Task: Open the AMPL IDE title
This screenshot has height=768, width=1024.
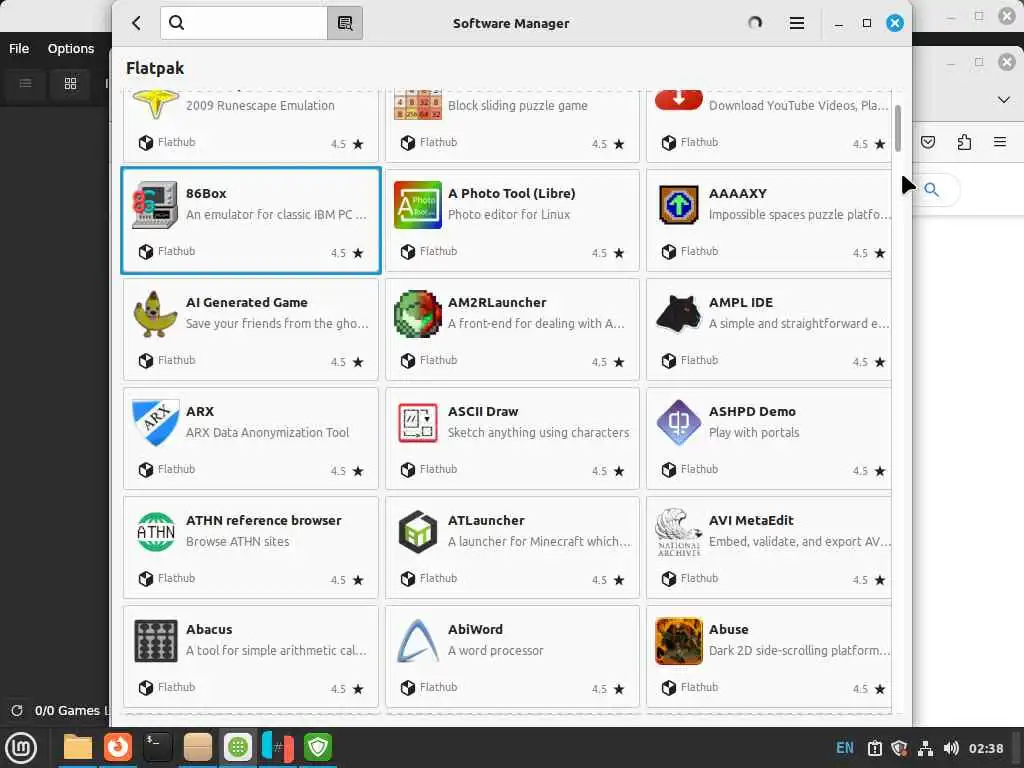Action: pyautogui.click(x=741, y=302)
